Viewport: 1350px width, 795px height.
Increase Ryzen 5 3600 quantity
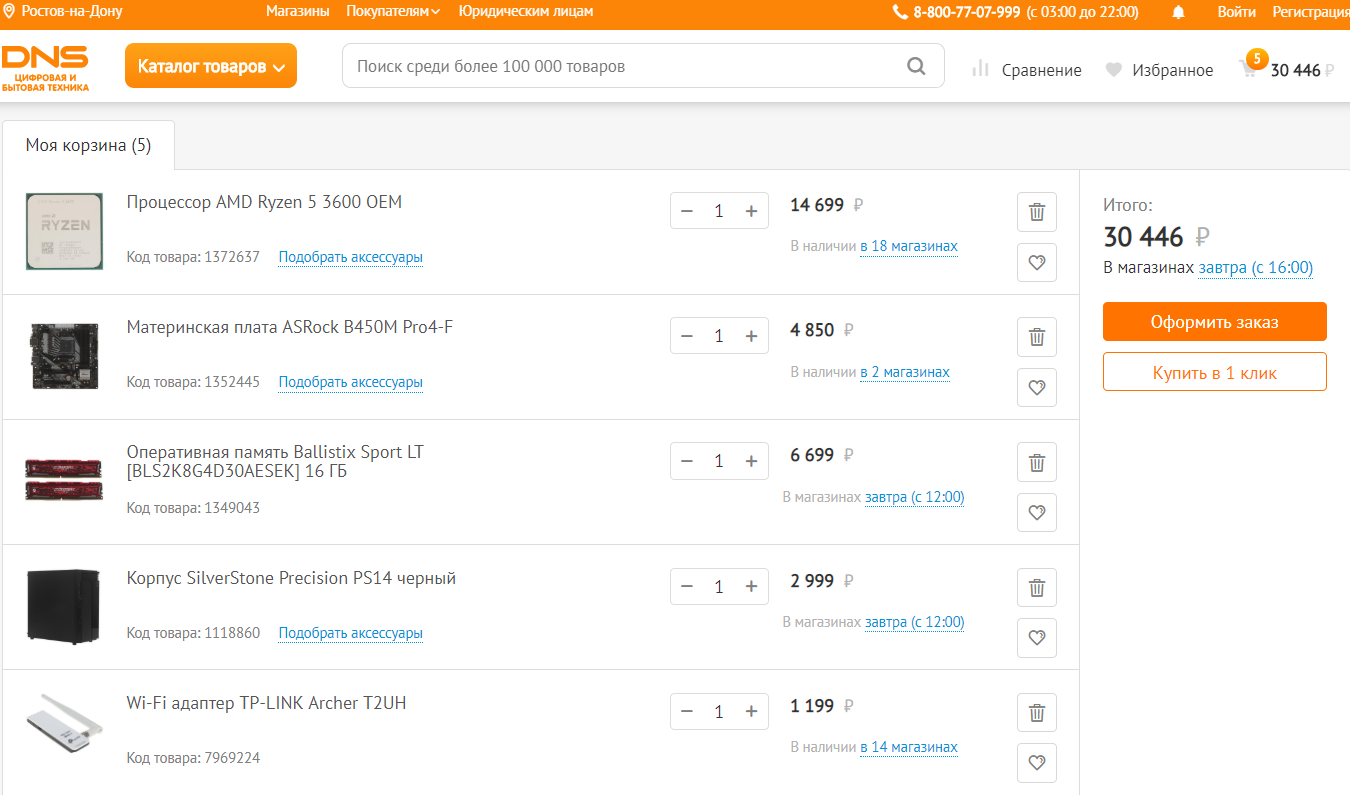[752, 211]
